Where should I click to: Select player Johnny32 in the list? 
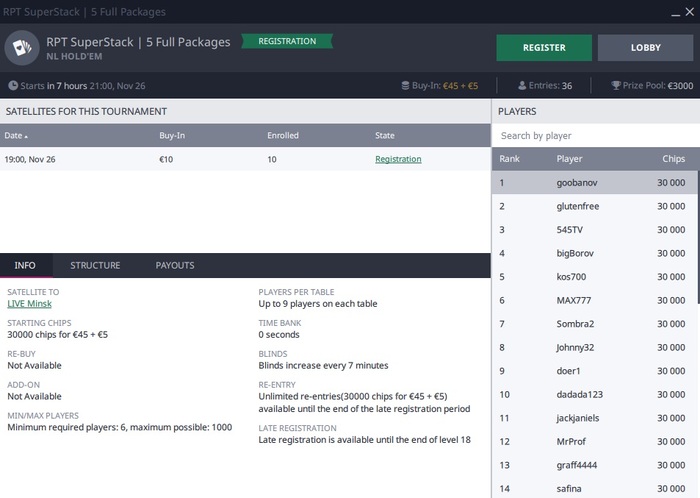click(x=594, y=348)
